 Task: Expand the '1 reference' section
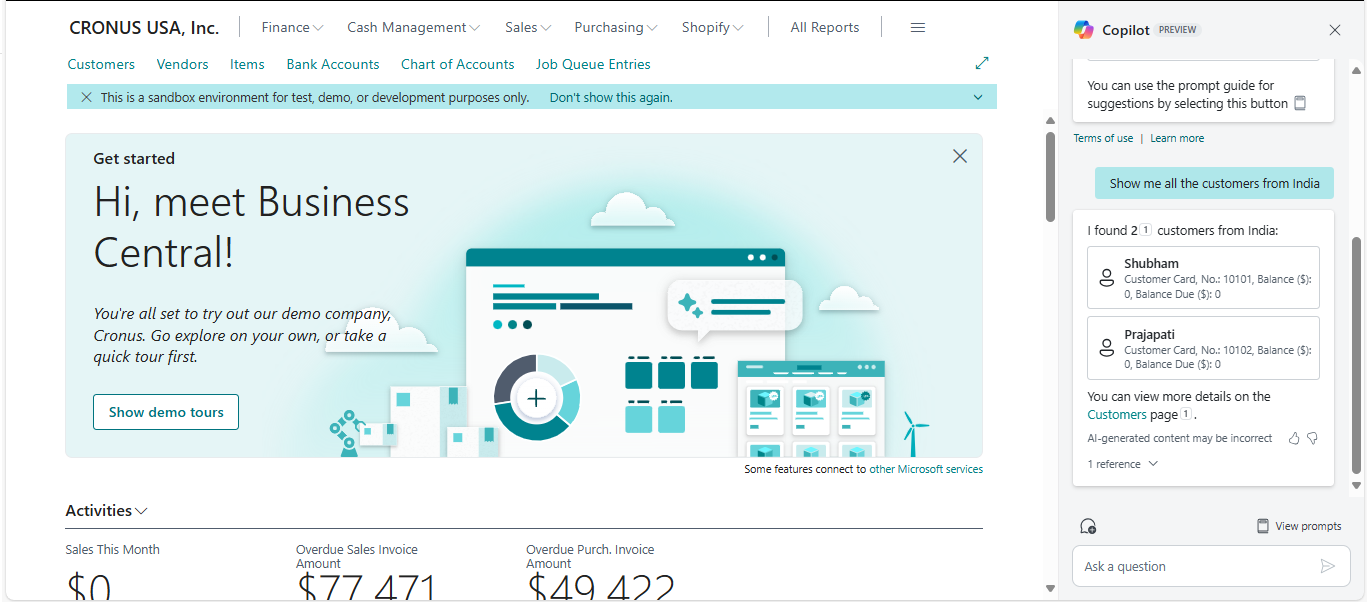[x=1122, y=464]
